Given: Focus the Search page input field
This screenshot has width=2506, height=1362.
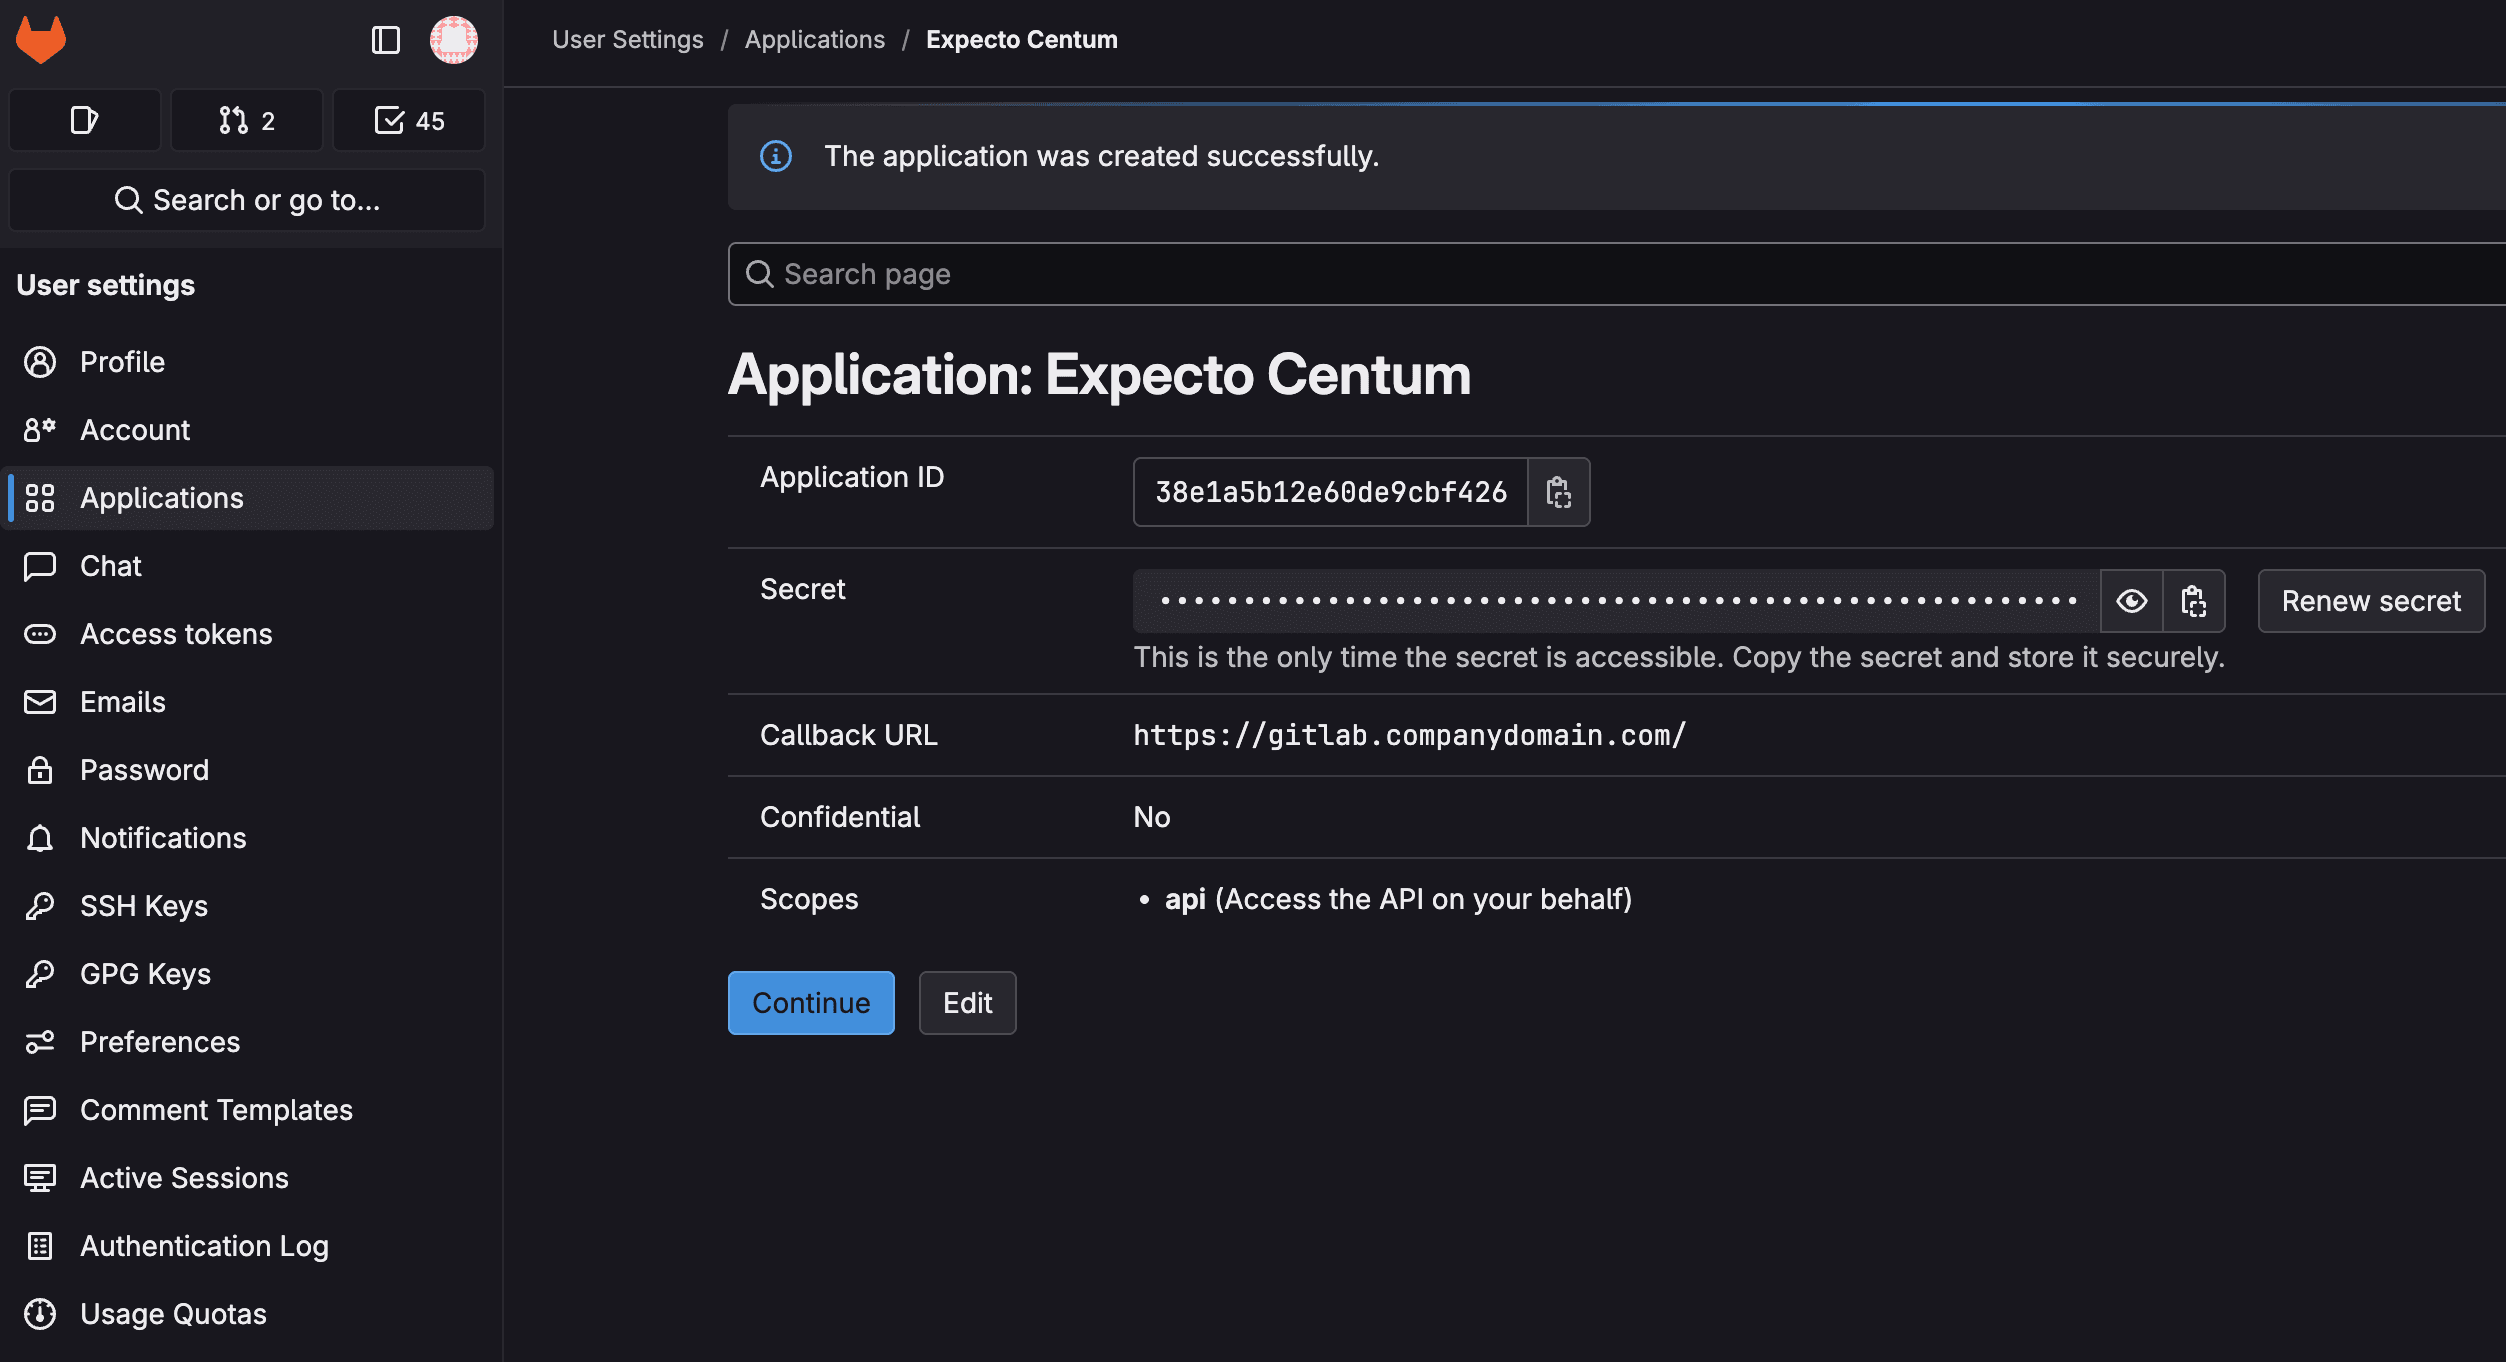Looking at the screenshot, I should point(1617,274).
